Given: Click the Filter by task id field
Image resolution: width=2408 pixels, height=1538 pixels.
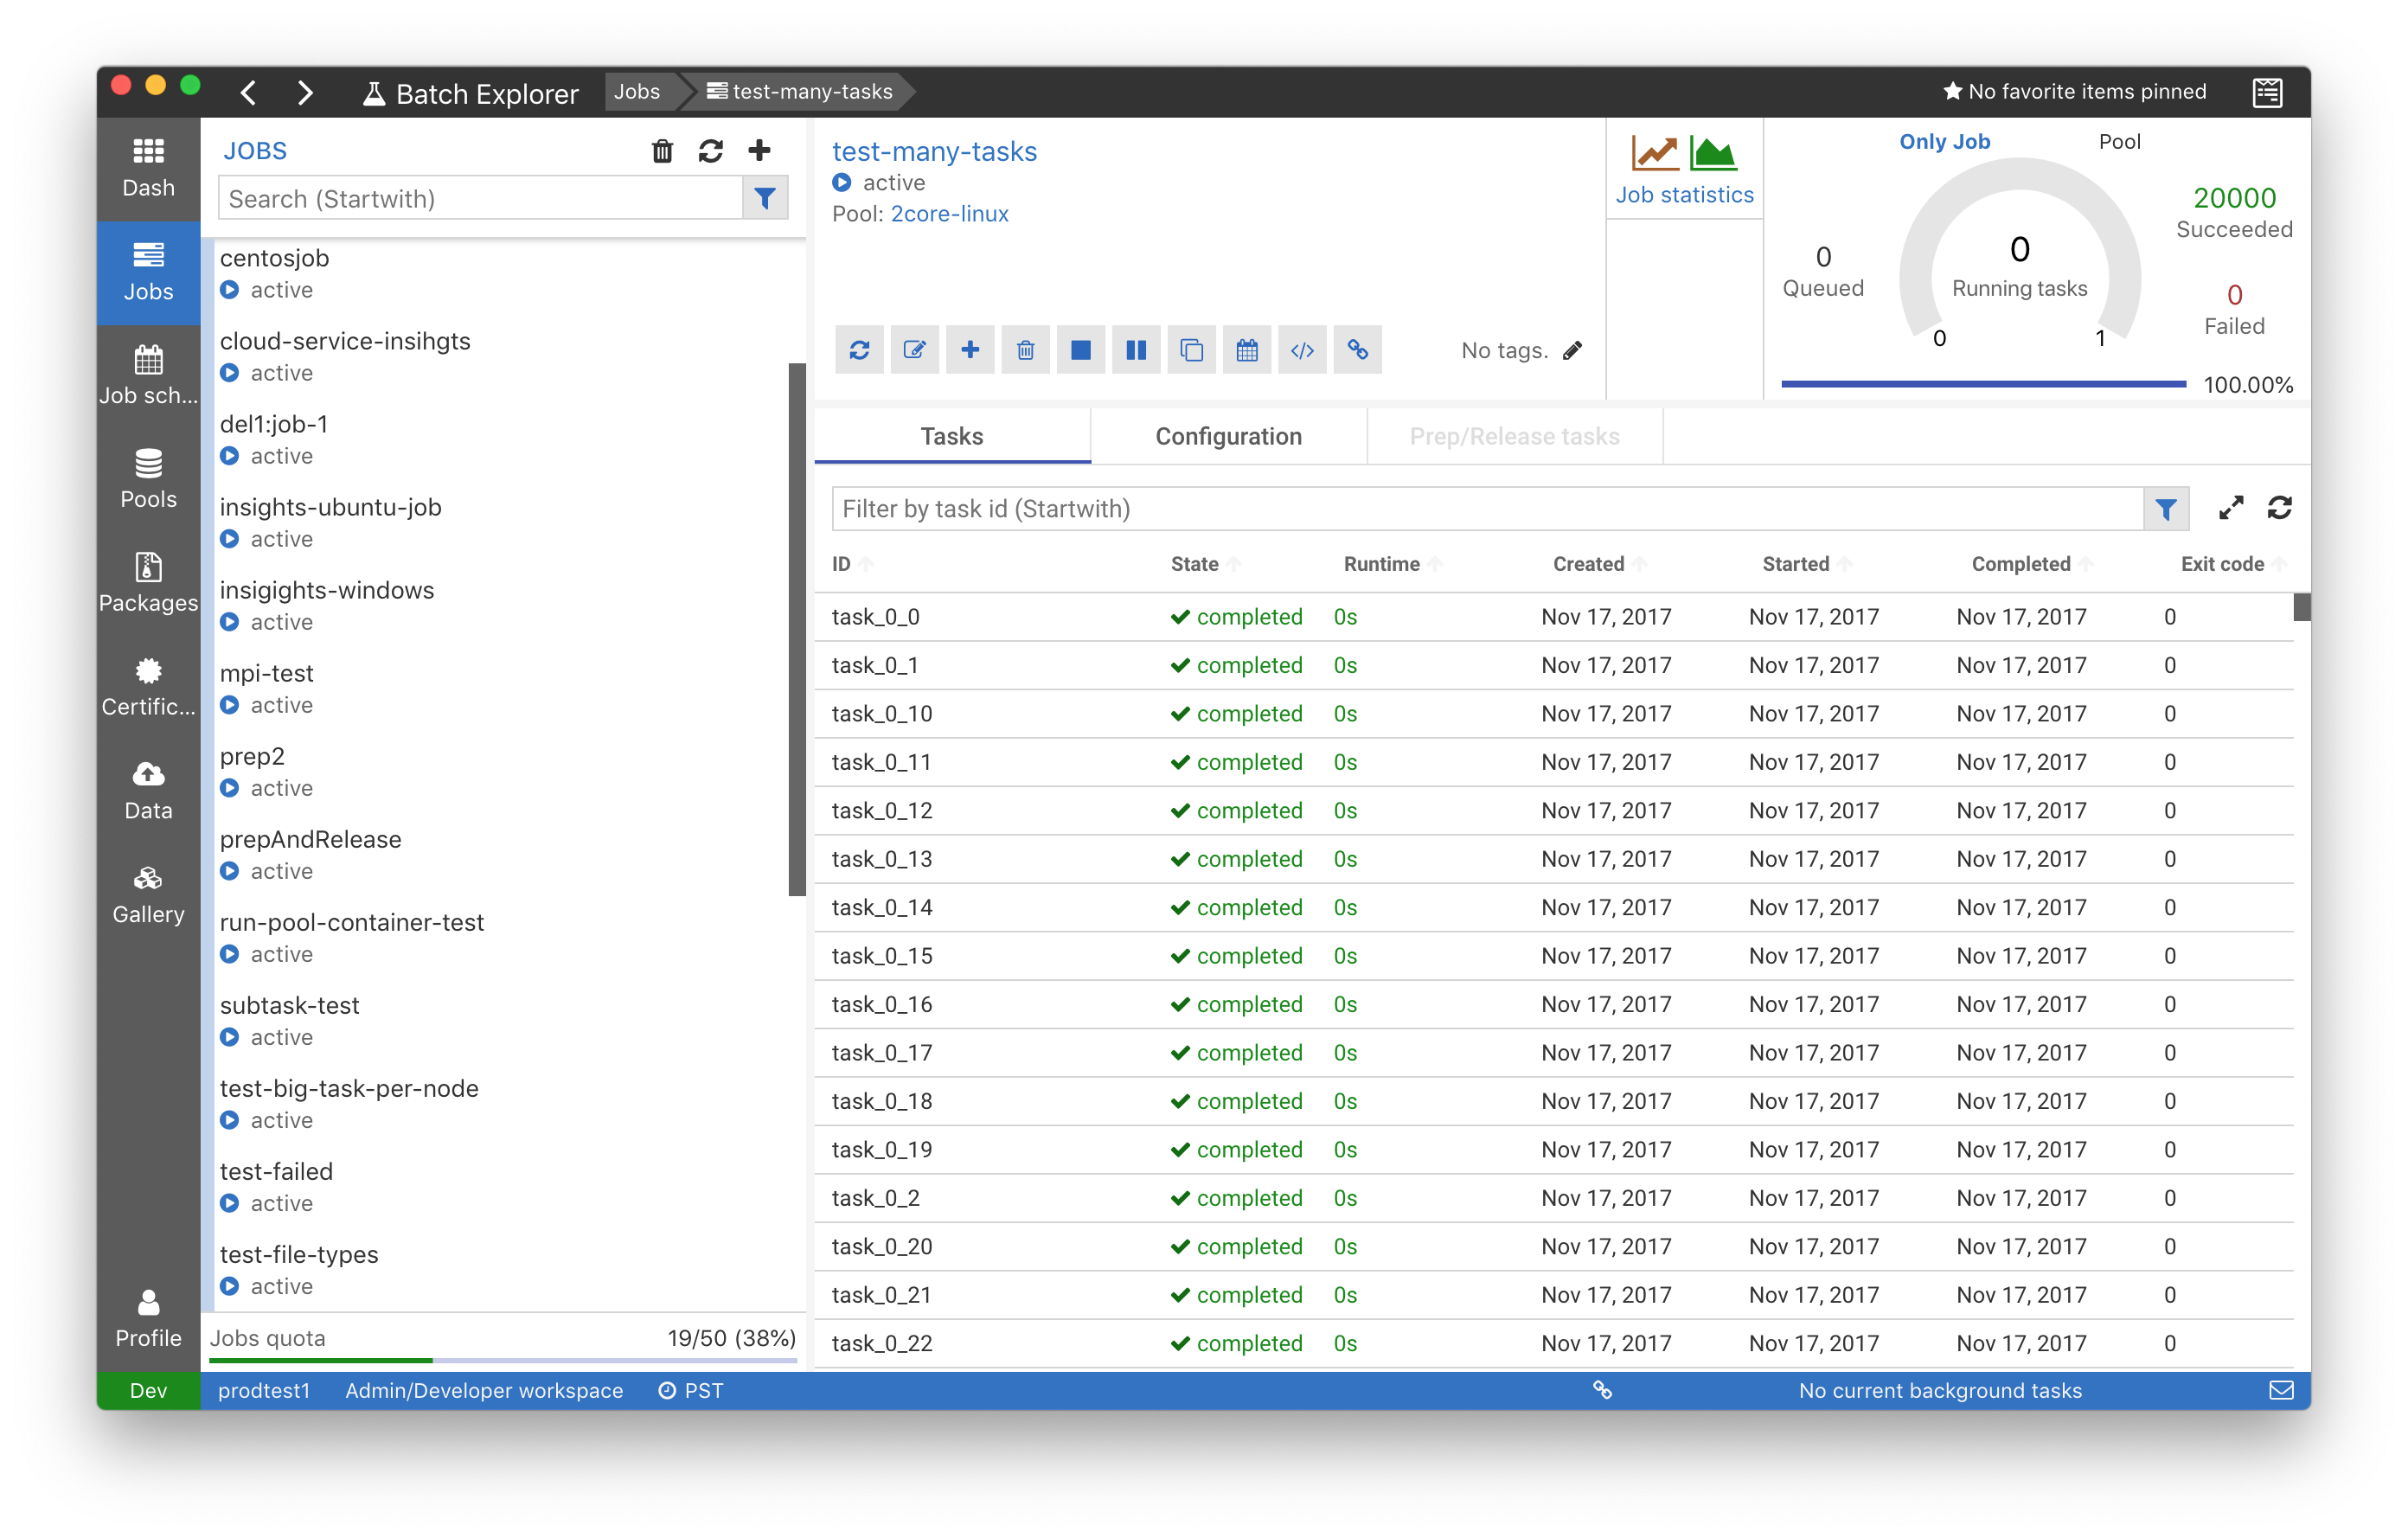Looking at the screenshot, I should pyautogui.click(x=1486, y=509).
